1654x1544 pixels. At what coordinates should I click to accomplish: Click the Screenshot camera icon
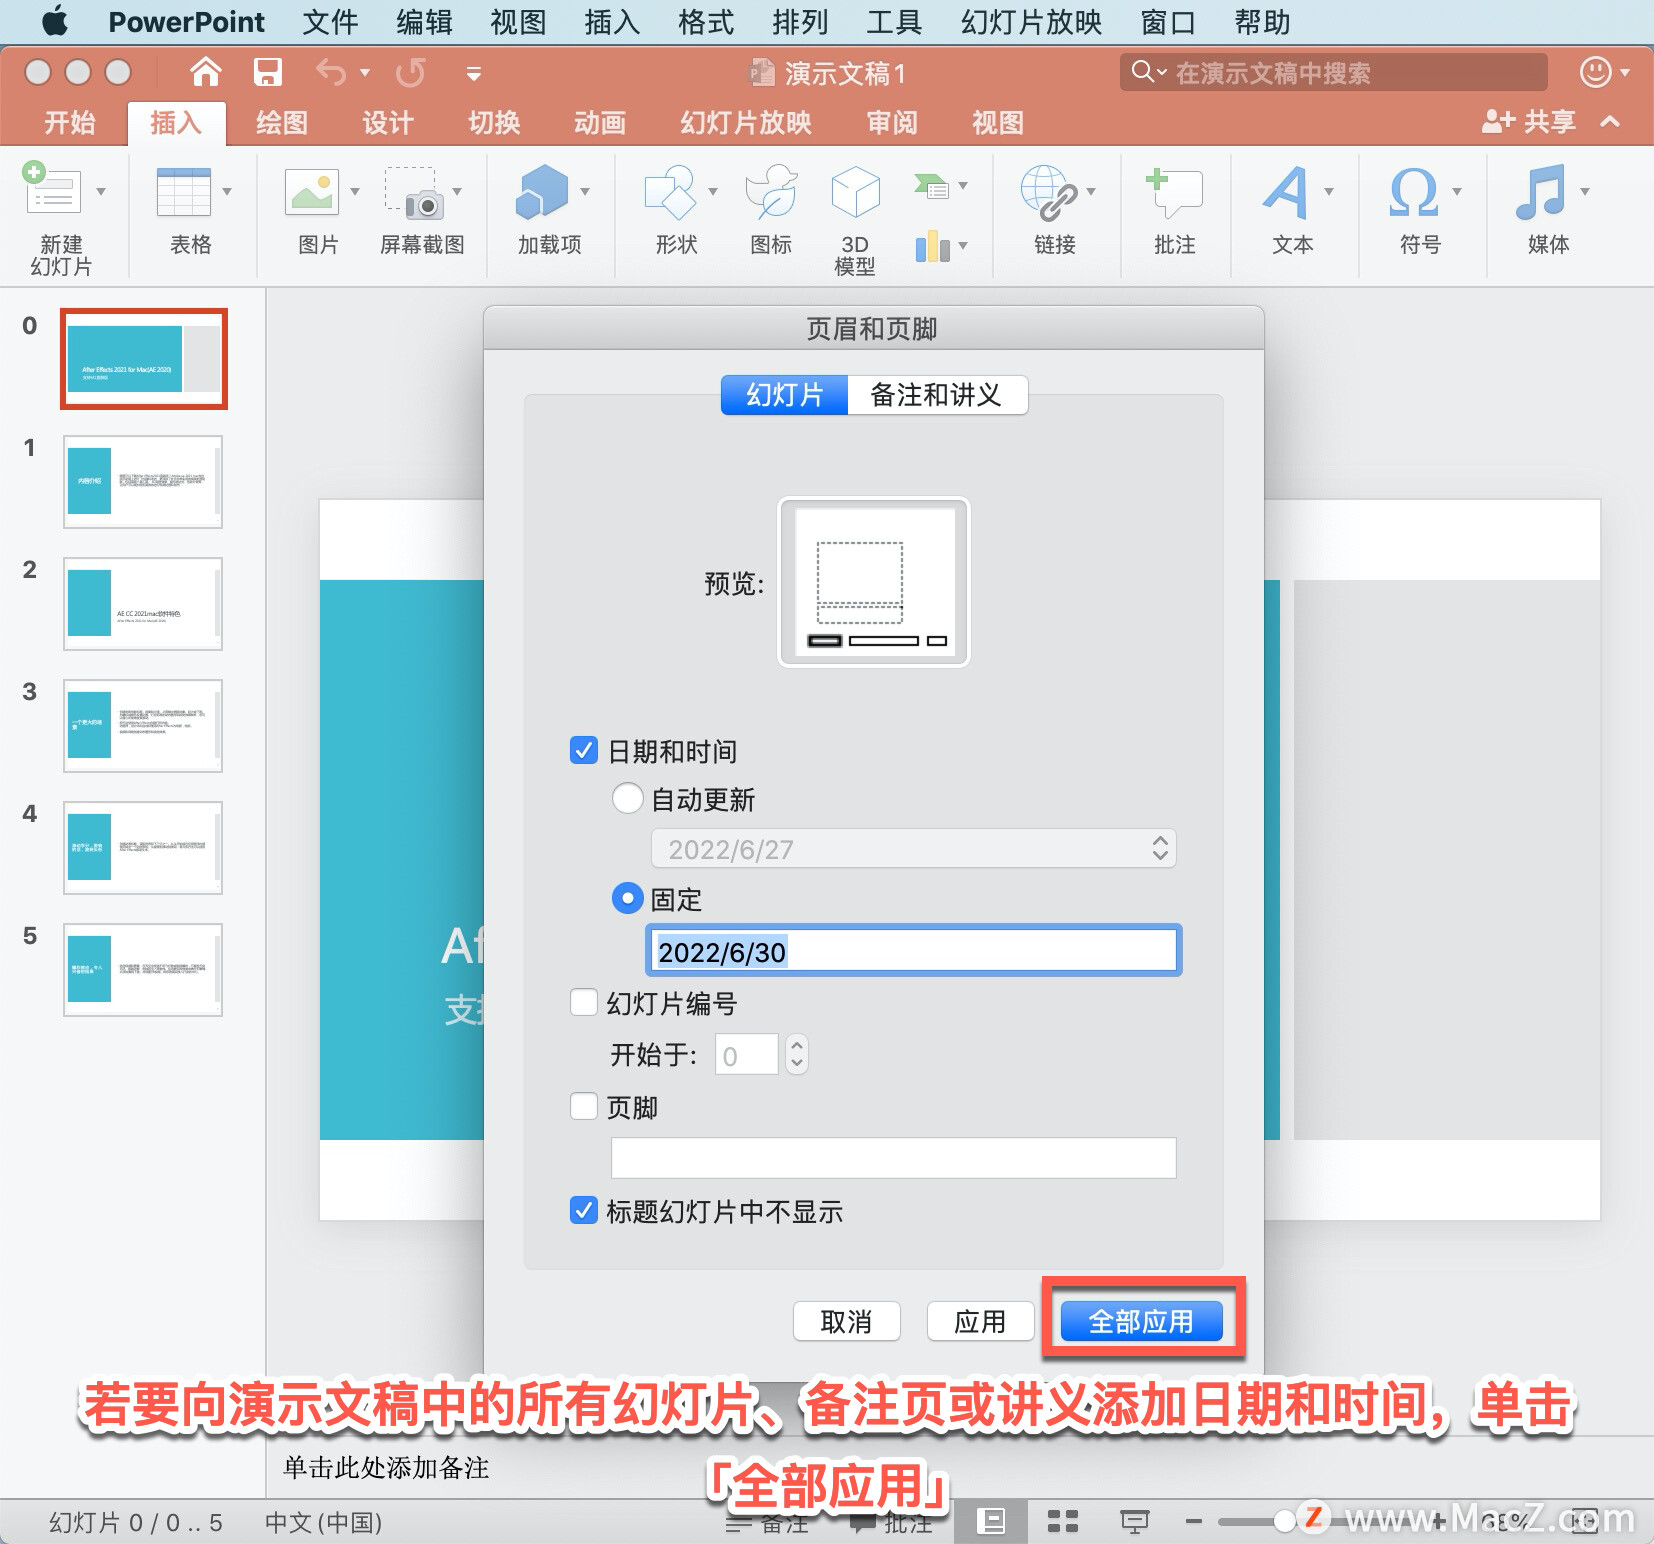click(x=414, y=192)
